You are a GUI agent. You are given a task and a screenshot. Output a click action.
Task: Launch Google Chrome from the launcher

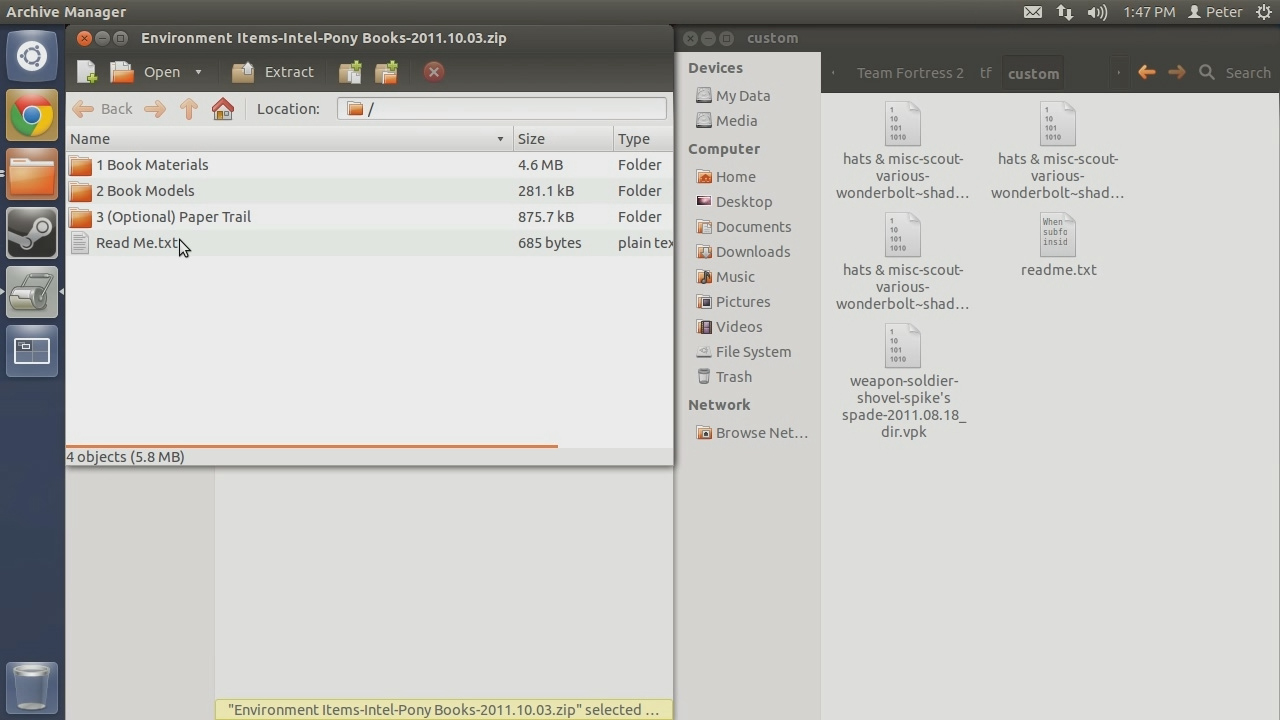pos(32,116)
